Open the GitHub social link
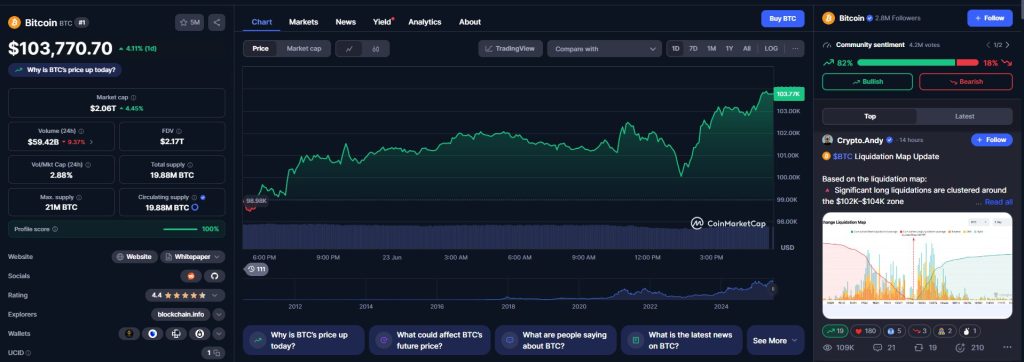Image resolution: width=1024 pixels, height=362 pixels. coord(214,276)
